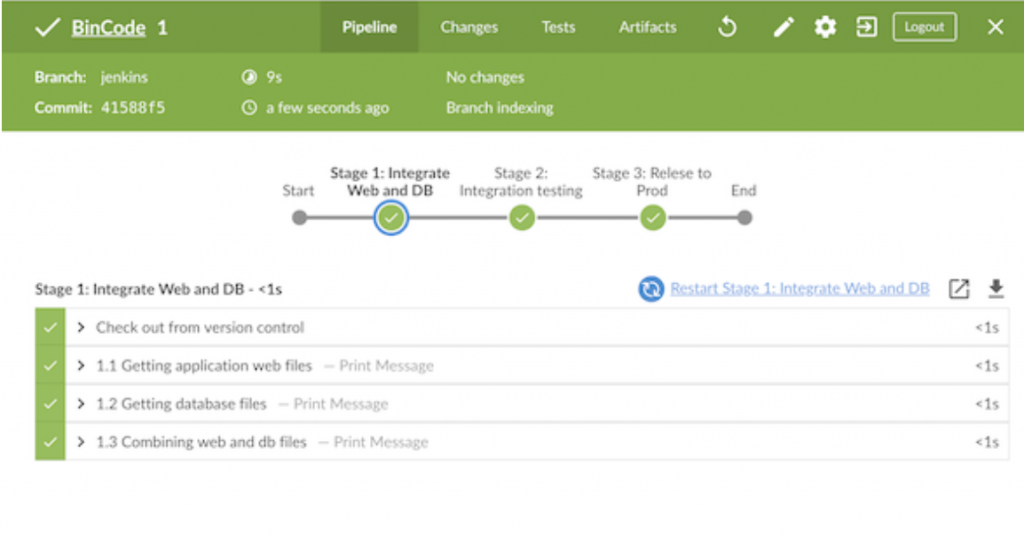The height and width of the screenshot is (543, 1024).
Task: Click the rerun pipeline icon in header
Action: (x=727, y=27)
